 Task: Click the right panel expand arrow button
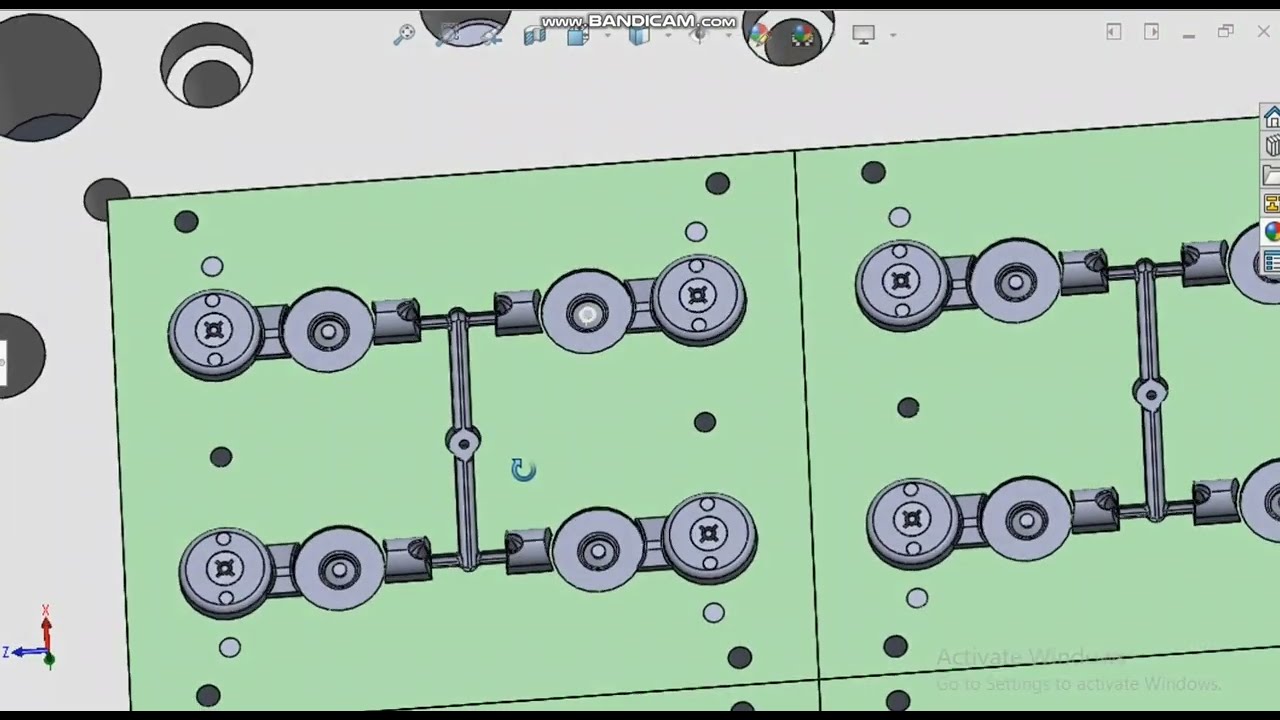pyautogui.click(x=1151, y=32)
